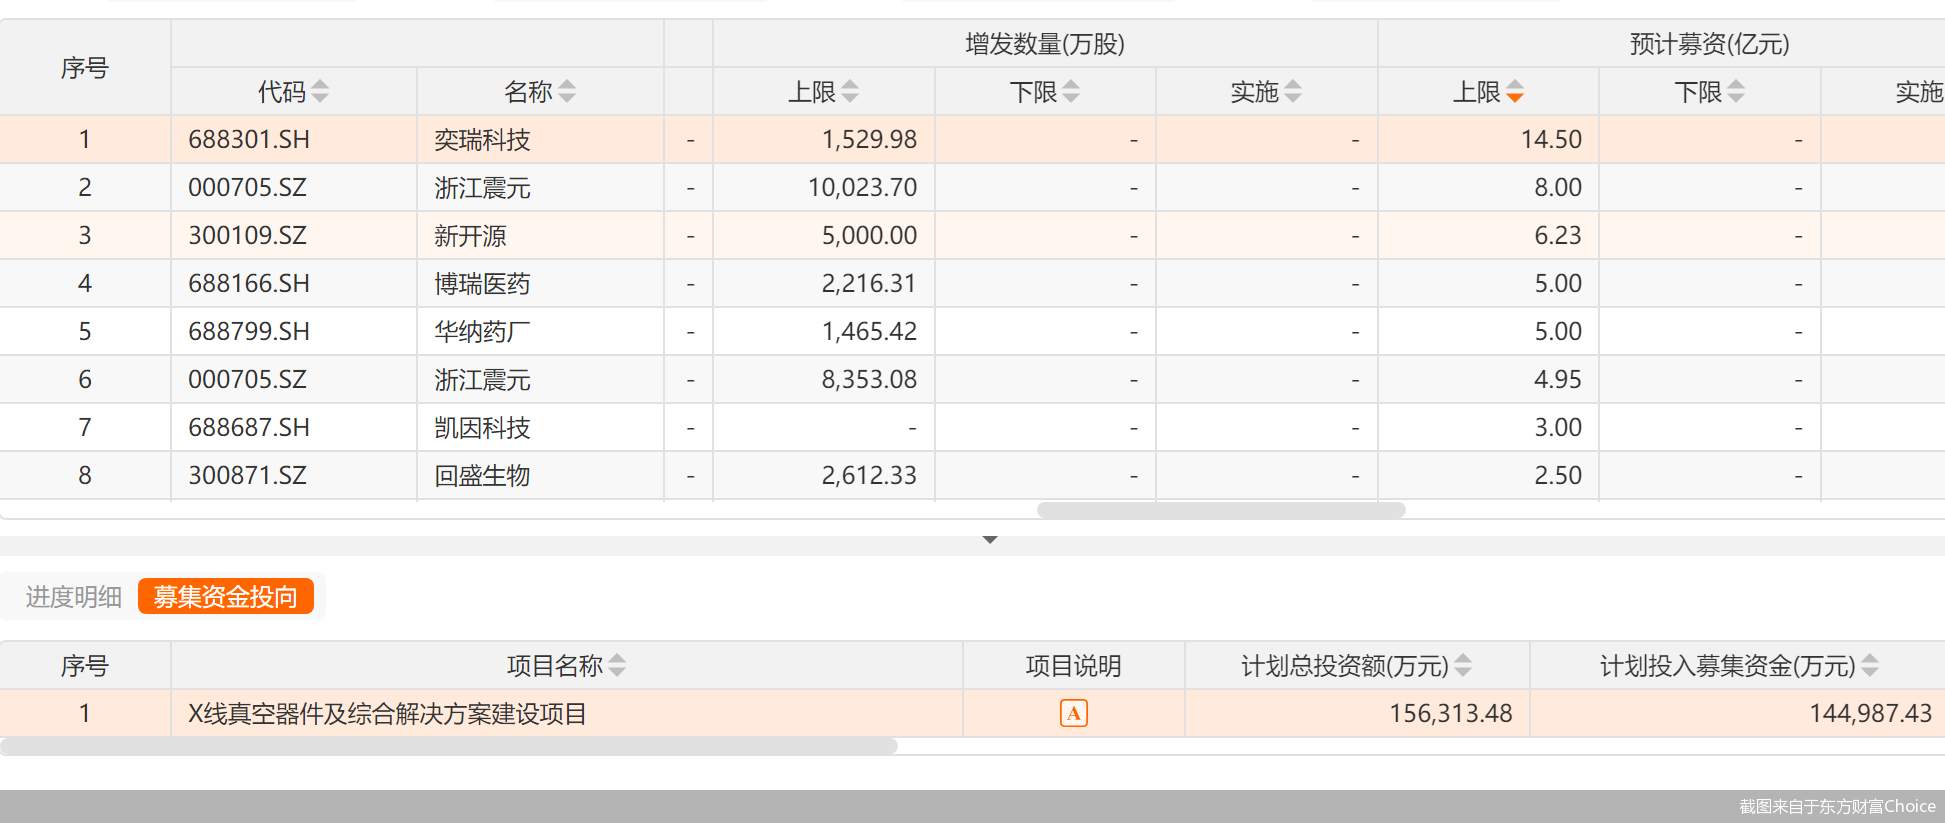The width and height of the screenshot is (1945, 823).
Task: Sort 预计募资 下限 column
Action: [1736, 92]
